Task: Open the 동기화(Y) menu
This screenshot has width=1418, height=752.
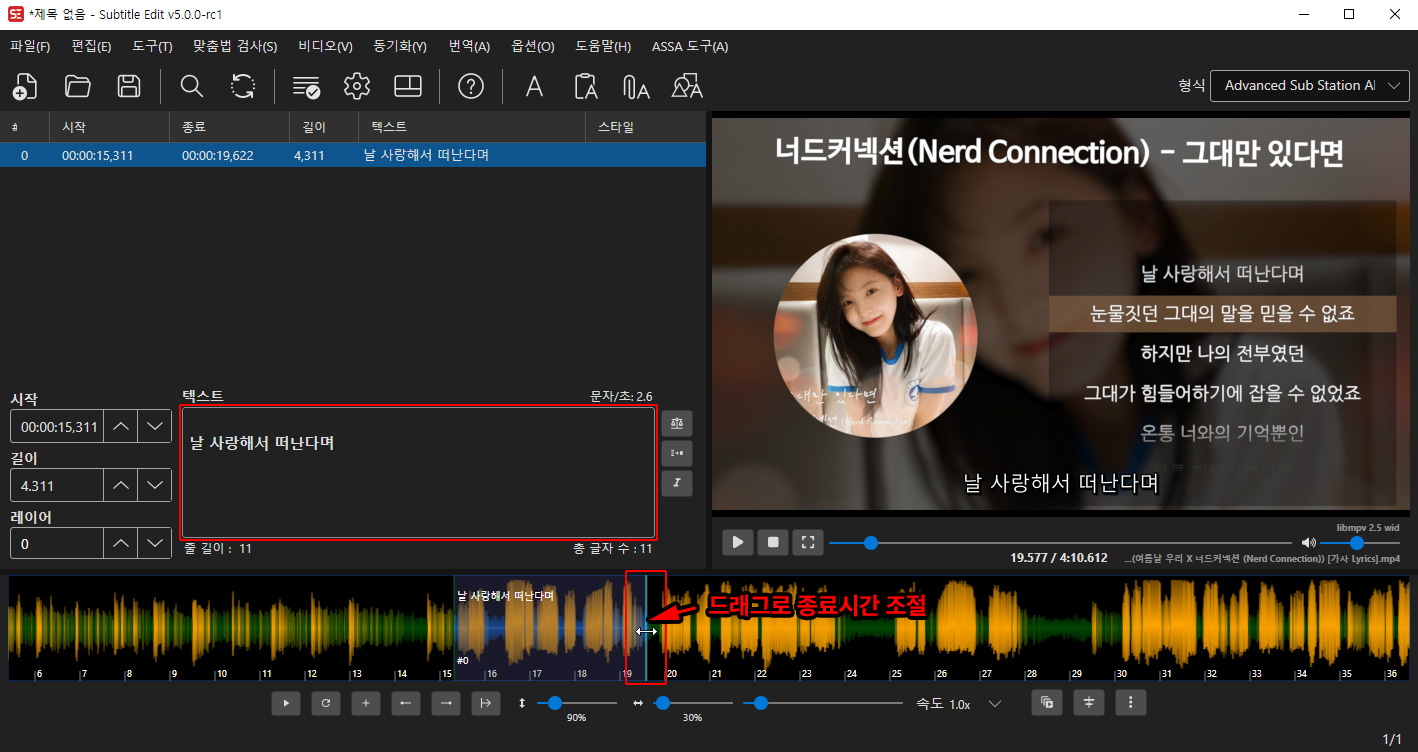Action: click(x=400, y=46)
